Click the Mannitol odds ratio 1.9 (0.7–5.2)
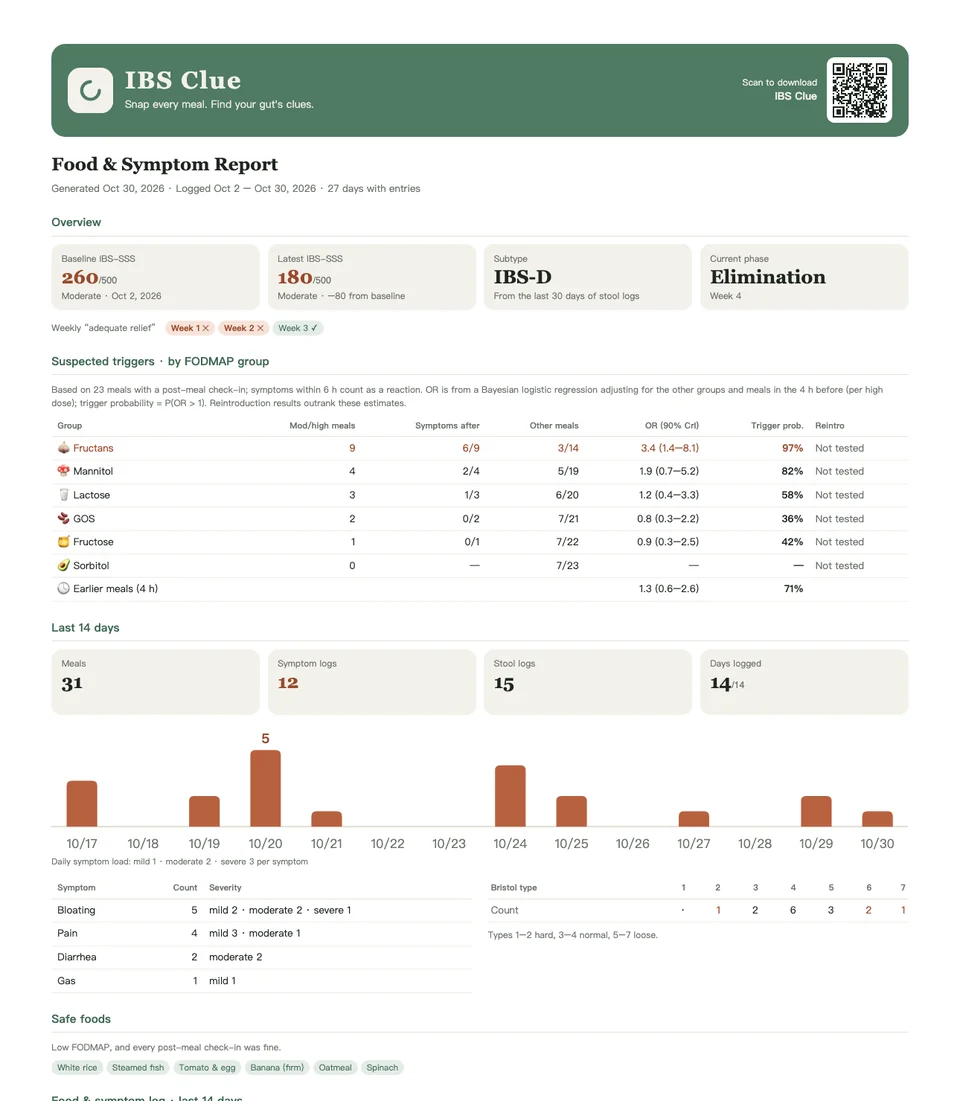Image resolution: width=960 pixels, height=1101 pixels. pos(669,471)
